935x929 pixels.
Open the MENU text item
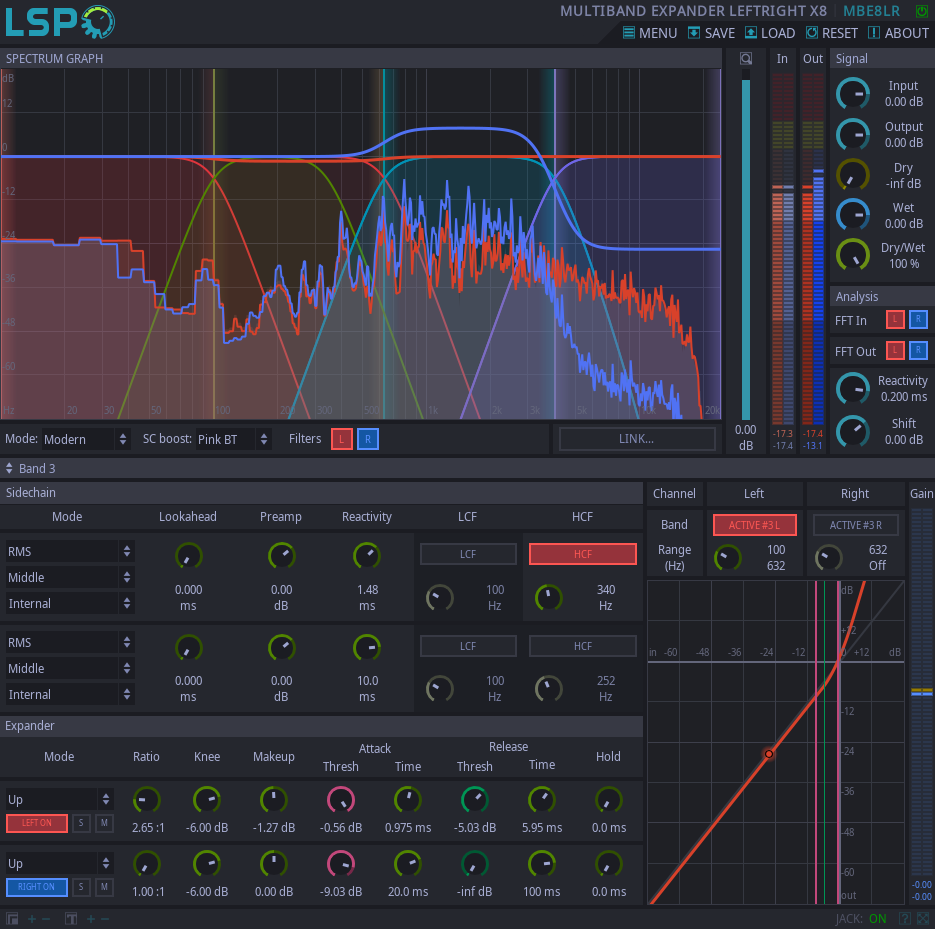coord(658,33)
